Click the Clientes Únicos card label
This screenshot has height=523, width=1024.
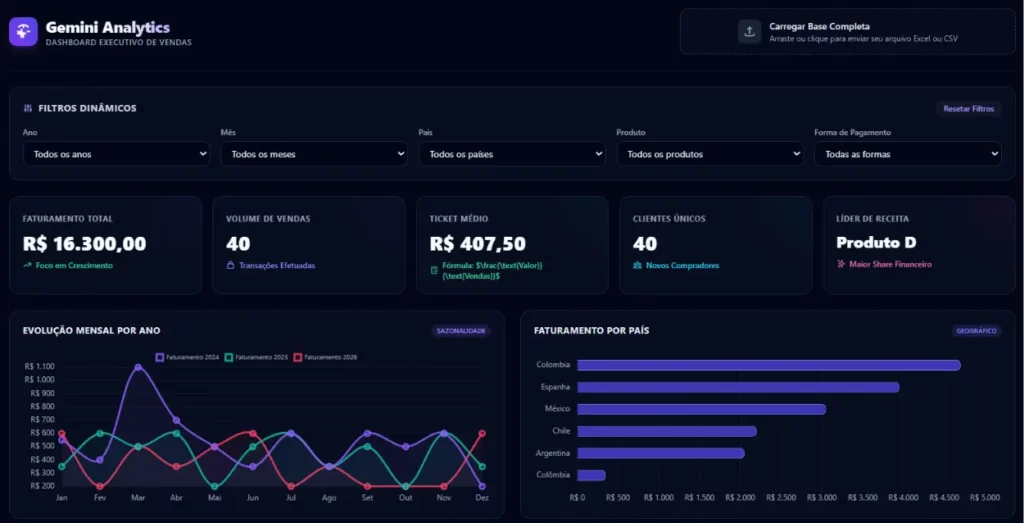tap(669, 219)
